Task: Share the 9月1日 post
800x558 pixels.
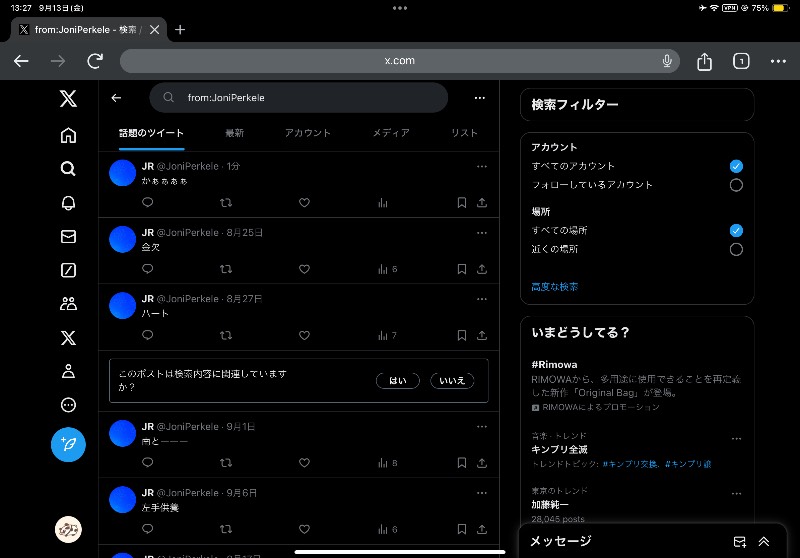Action: 482,463
